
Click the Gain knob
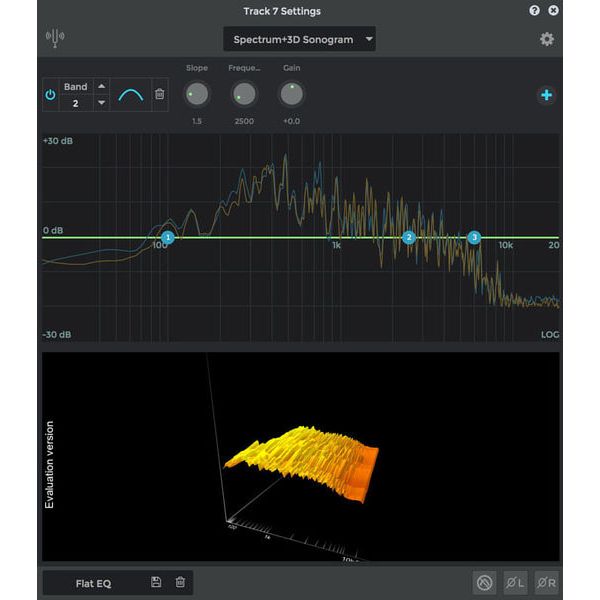292,94
